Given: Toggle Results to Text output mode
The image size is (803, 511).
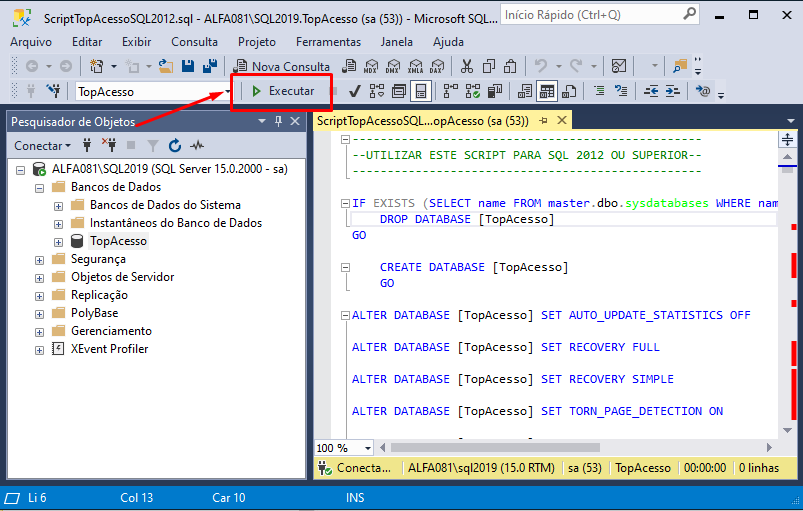Looking at the screenshot, I should pos(525,91).
